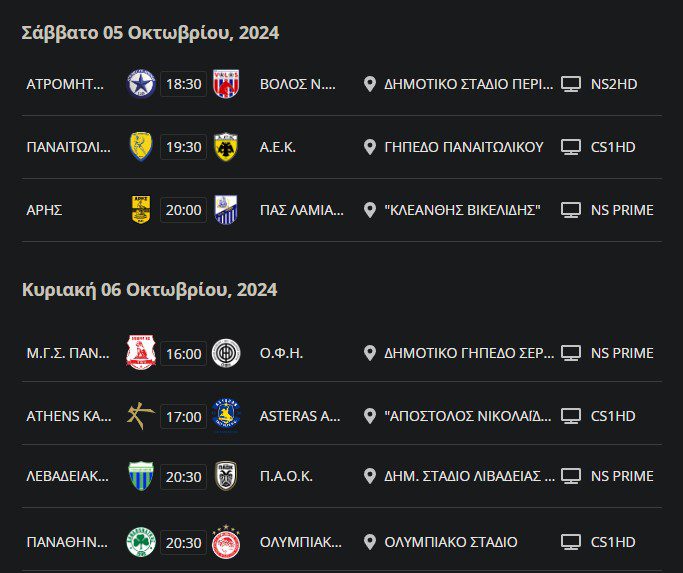
Task: Click the Α.Ε.Κ. team name
Action: click(x=278, y=147)
